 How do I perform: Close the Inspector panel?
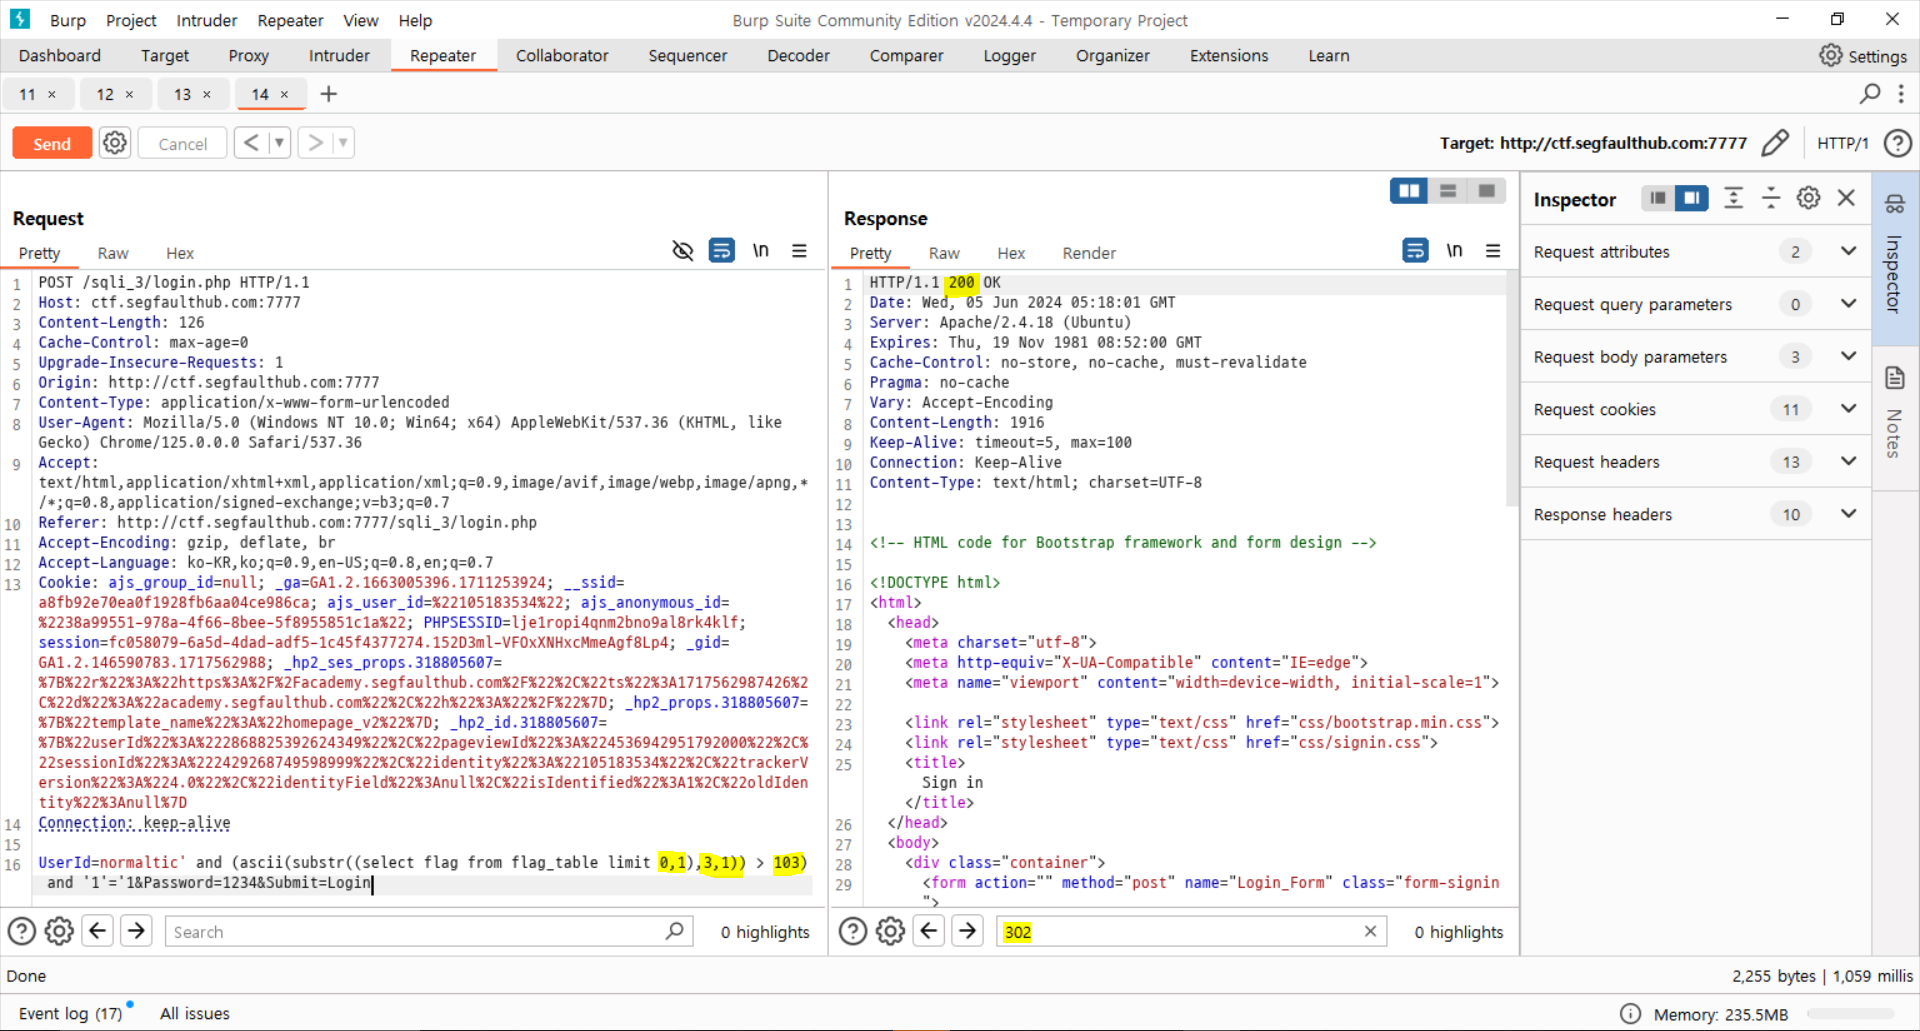[1846, 198]
